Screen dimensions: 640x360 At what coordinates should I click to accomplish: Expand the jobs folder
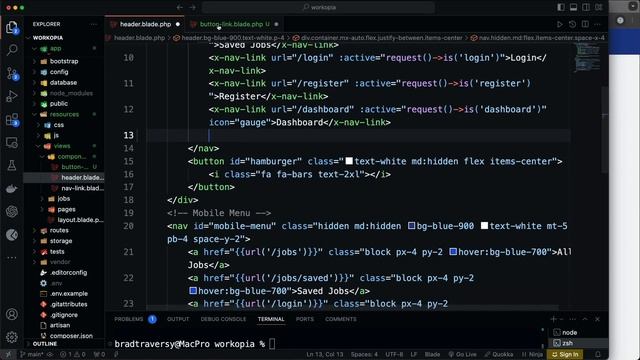64,199
